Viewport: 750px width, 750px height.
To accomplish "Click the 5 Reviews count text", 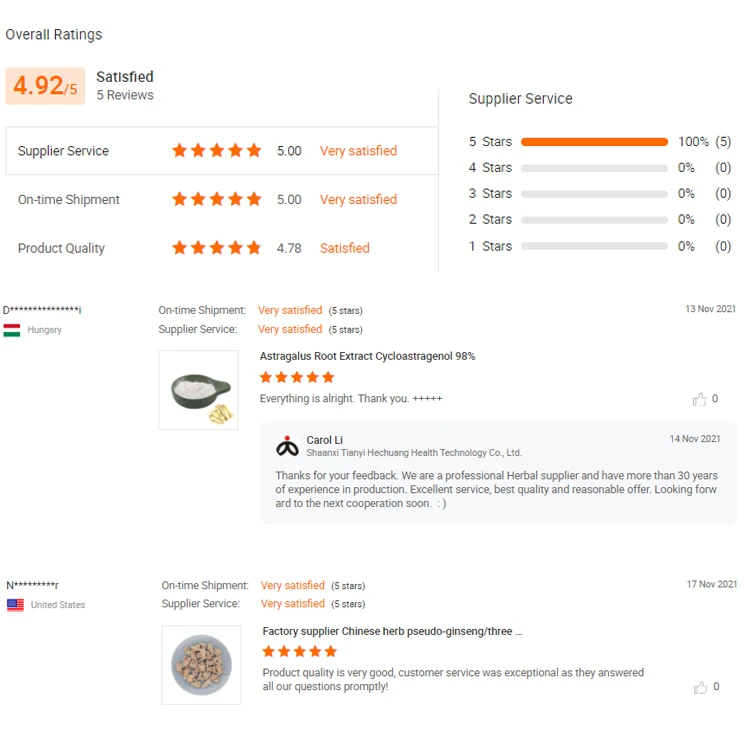I will pyautogui.click(x=125, y=96).
